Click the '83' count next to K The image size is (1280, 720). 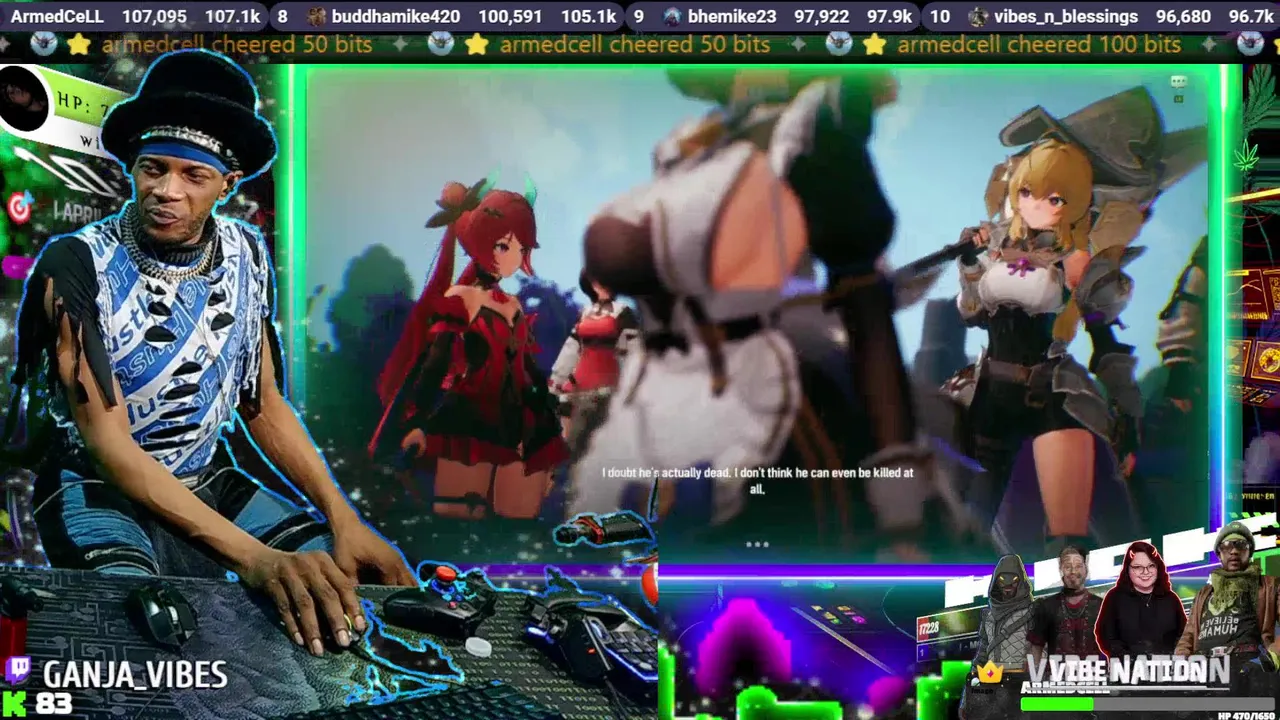tap(54, 703)
